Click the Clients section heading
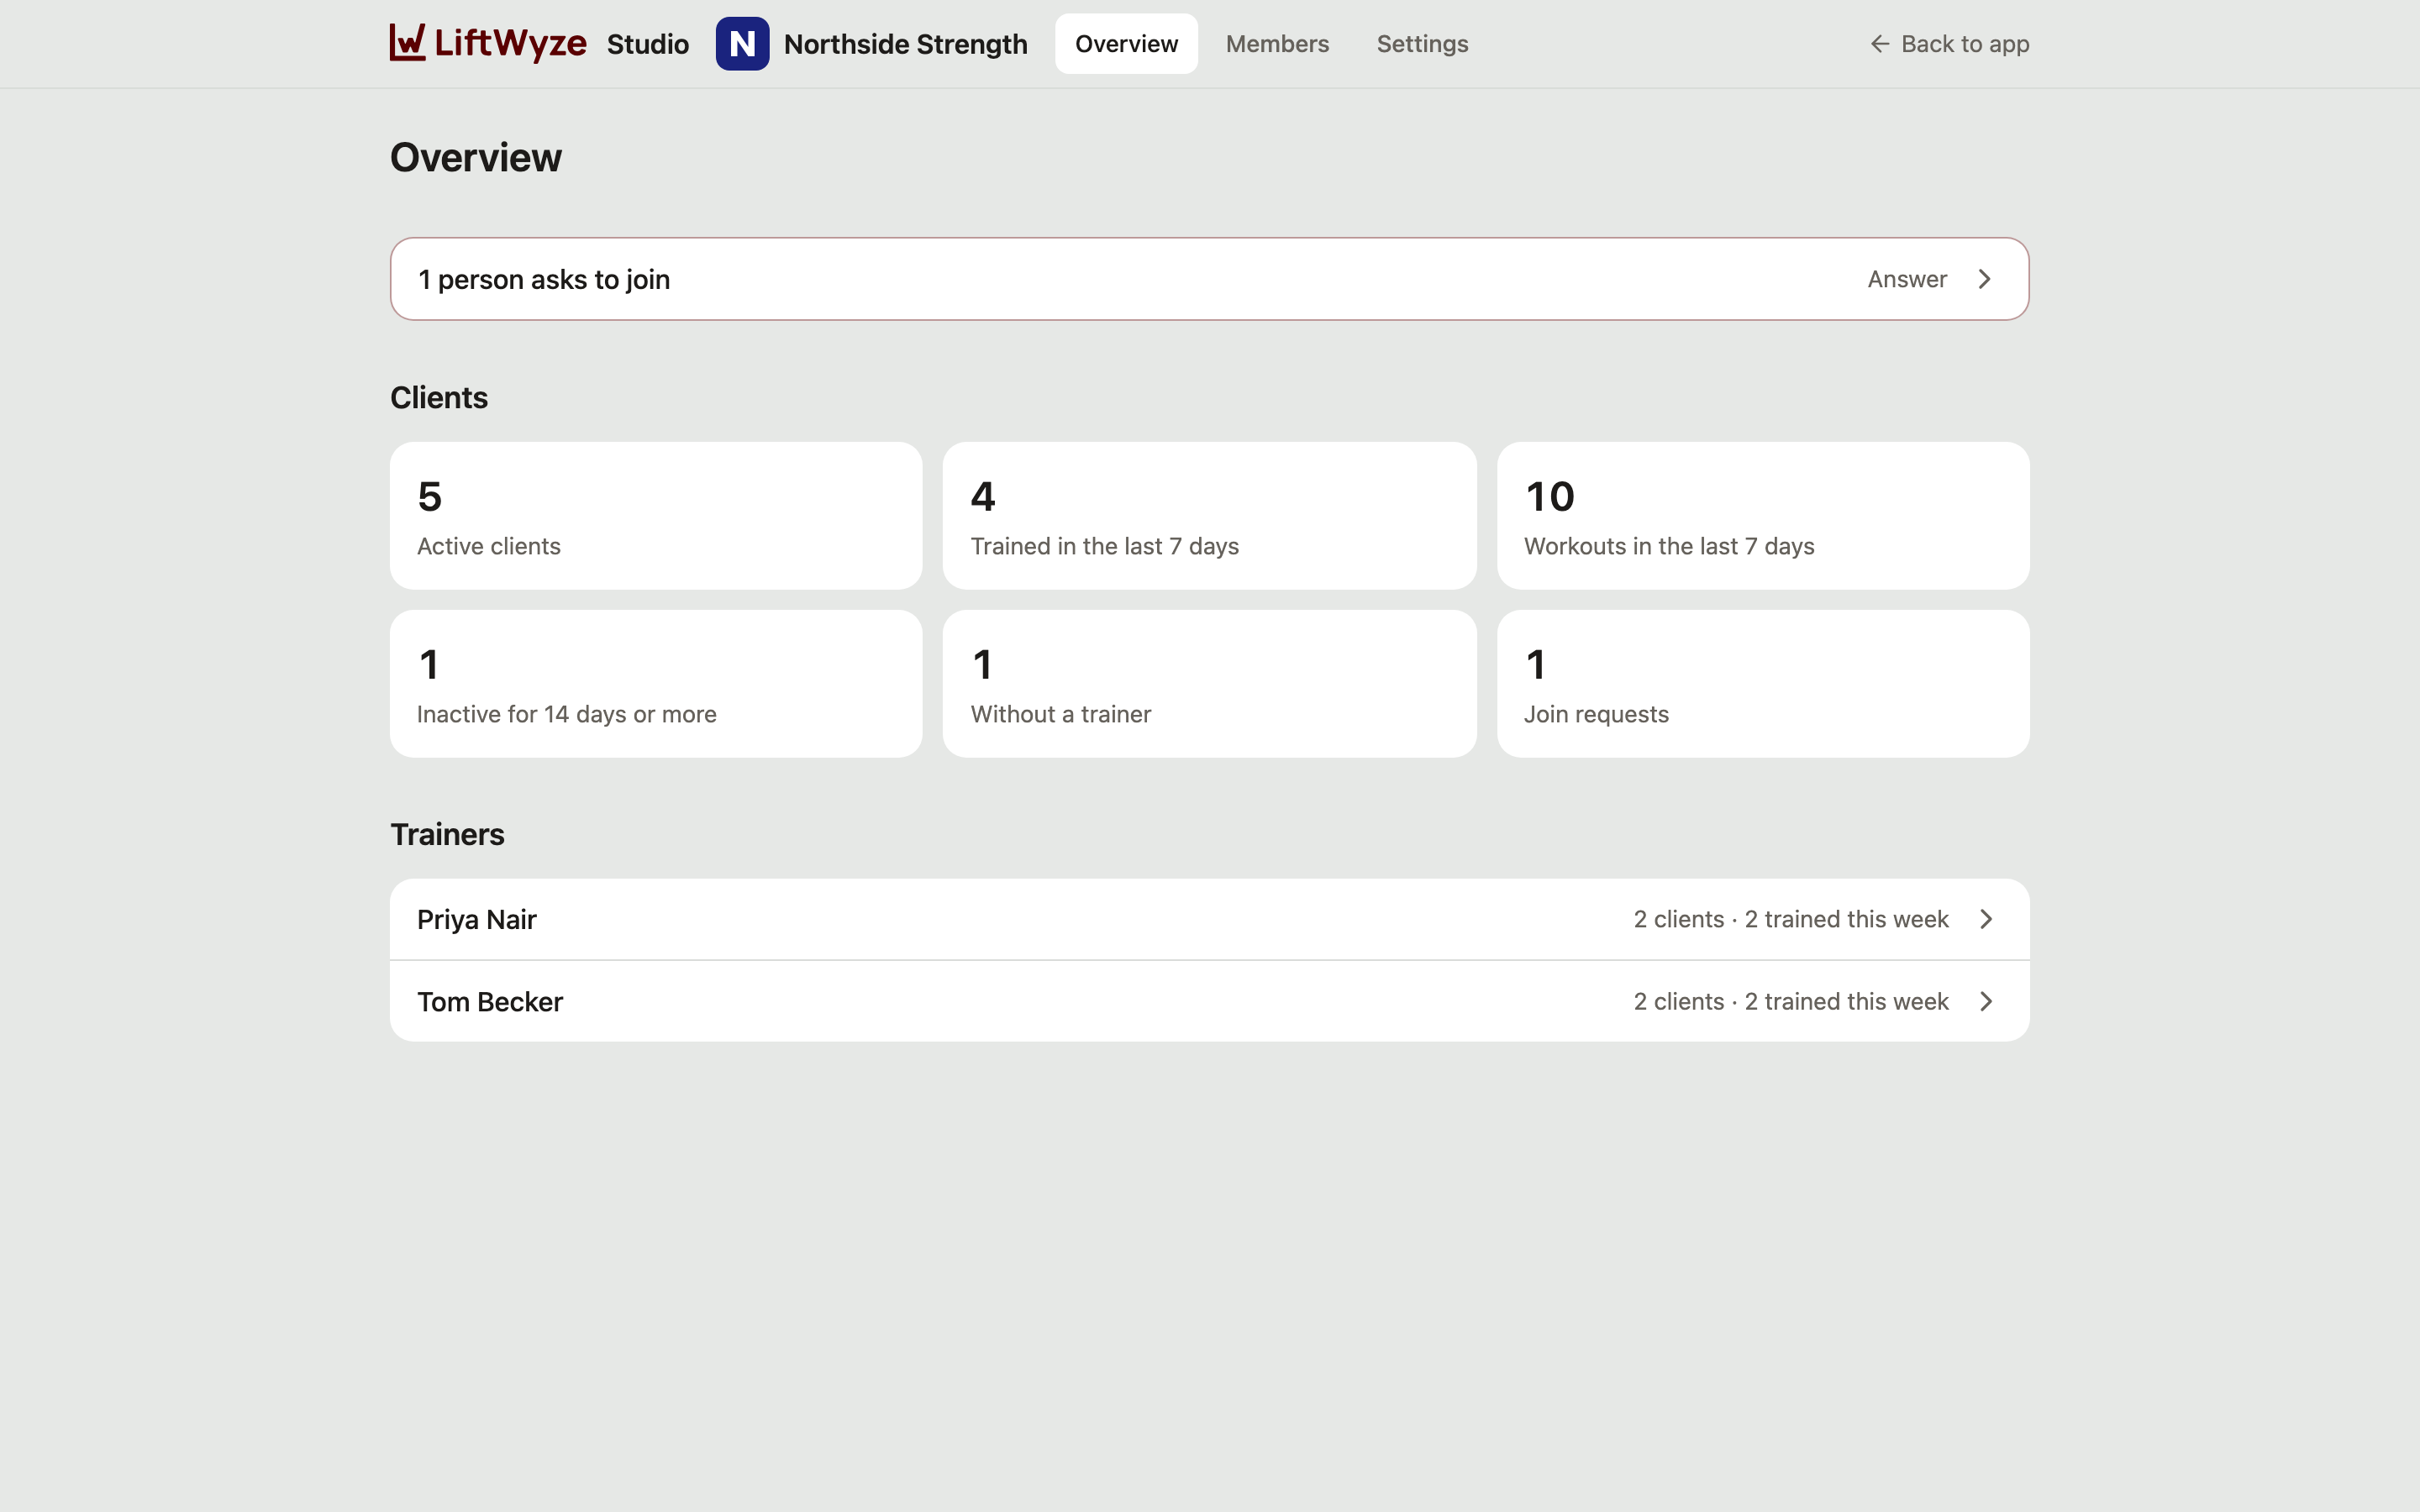 coord(439,398)
